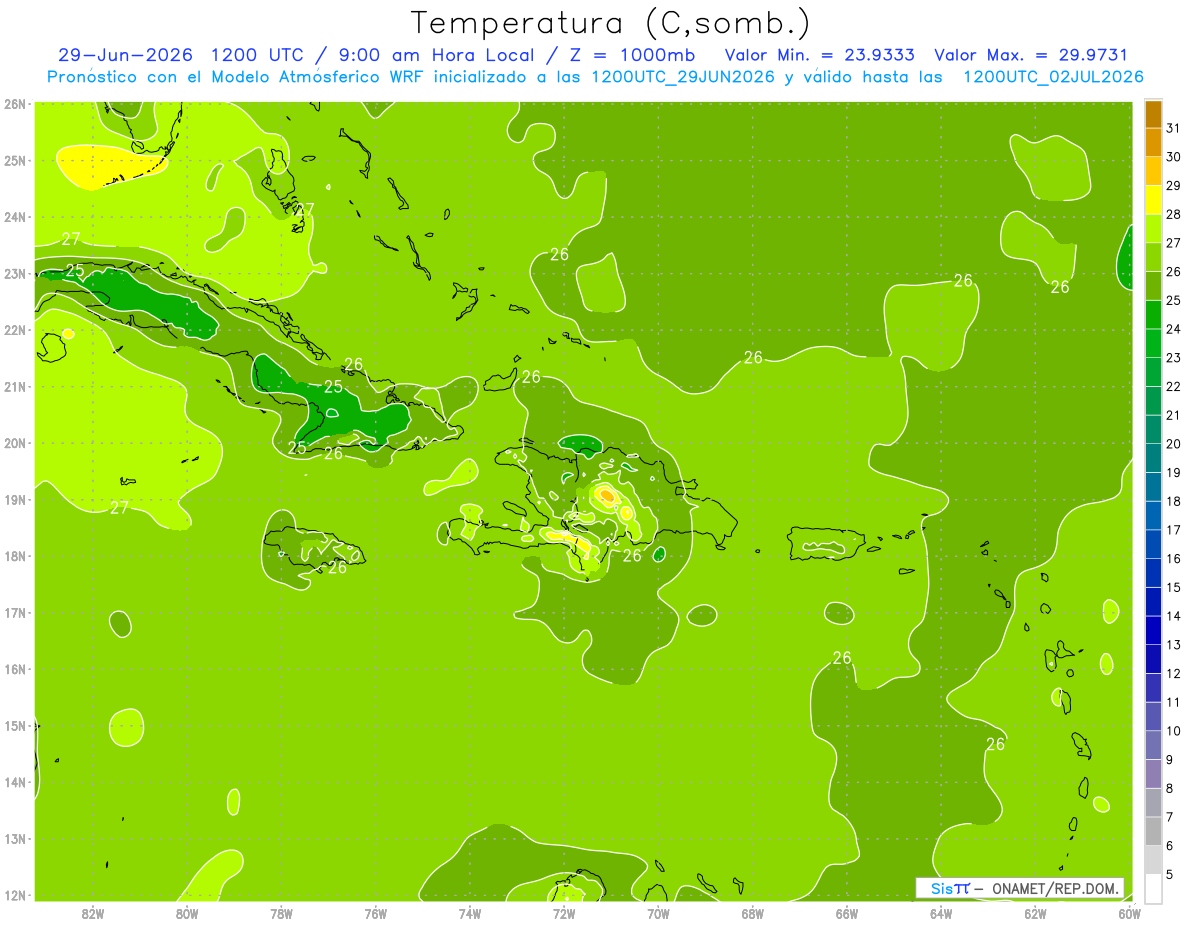Screen dimensions: 1200x927
Task: Click the 68W longitude axis label
Action: point(753,912)
